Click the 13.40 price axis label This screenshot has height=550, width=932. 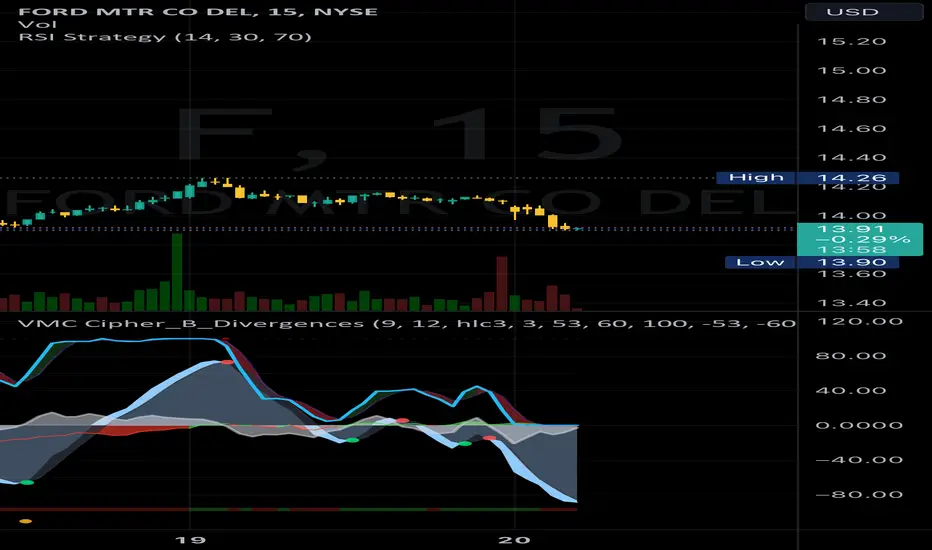(x=852, y=303)
